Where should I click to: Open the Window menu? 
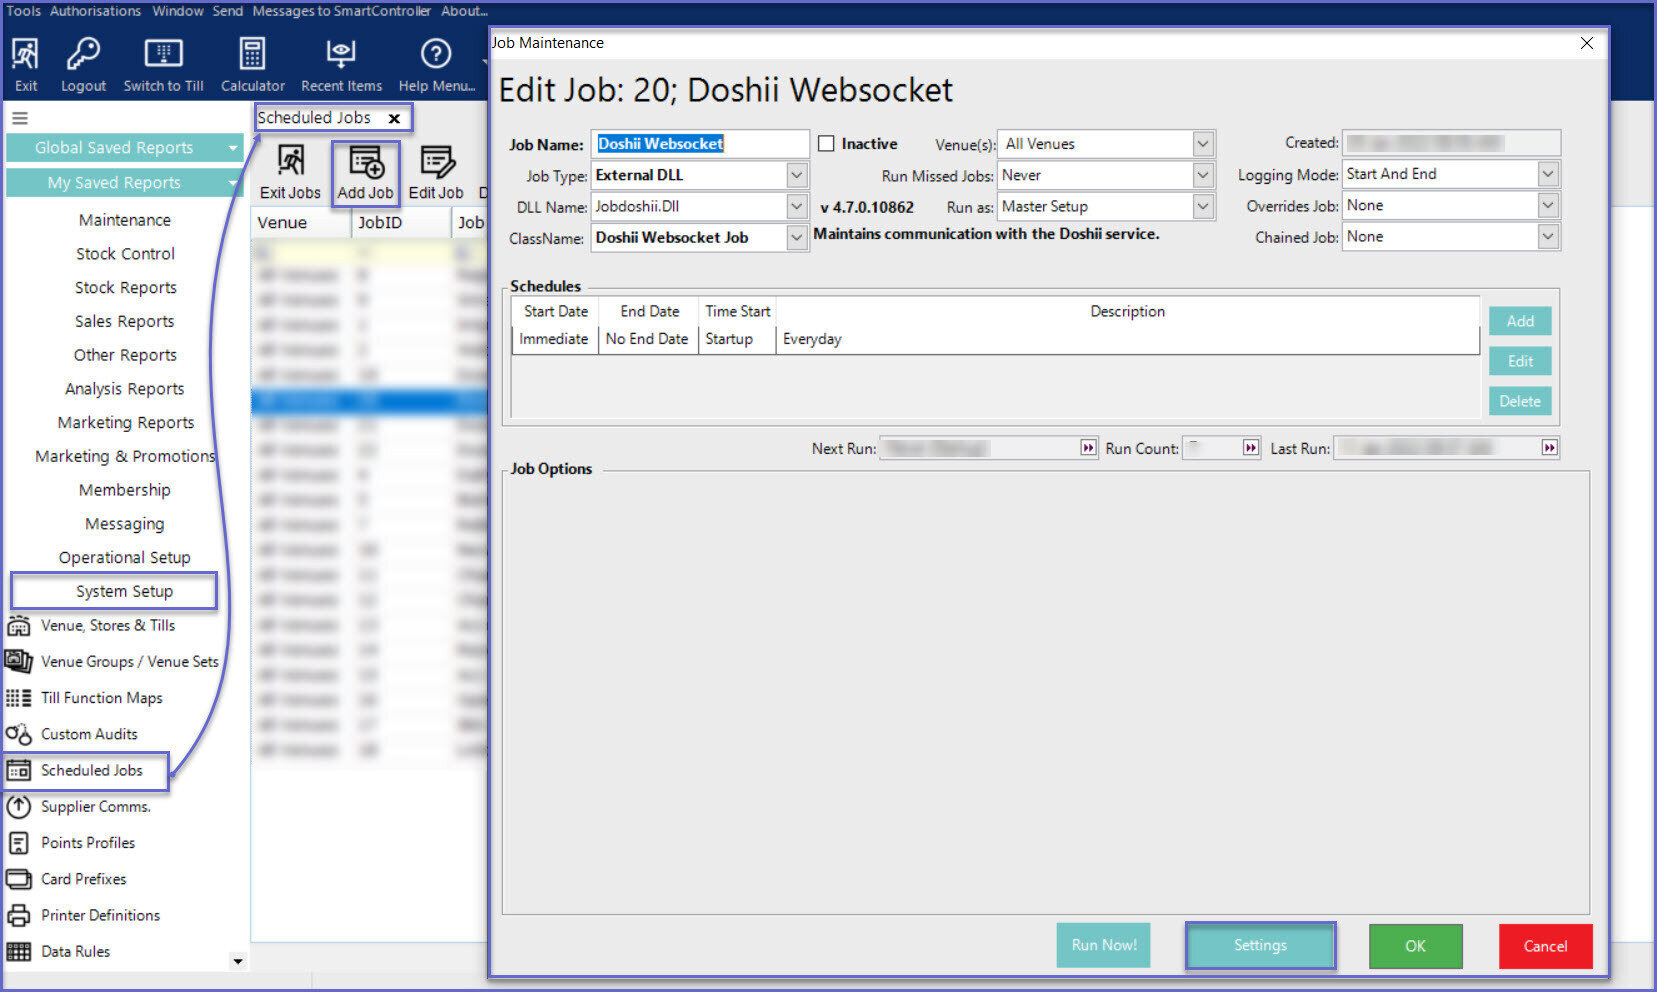pos(178,11)
